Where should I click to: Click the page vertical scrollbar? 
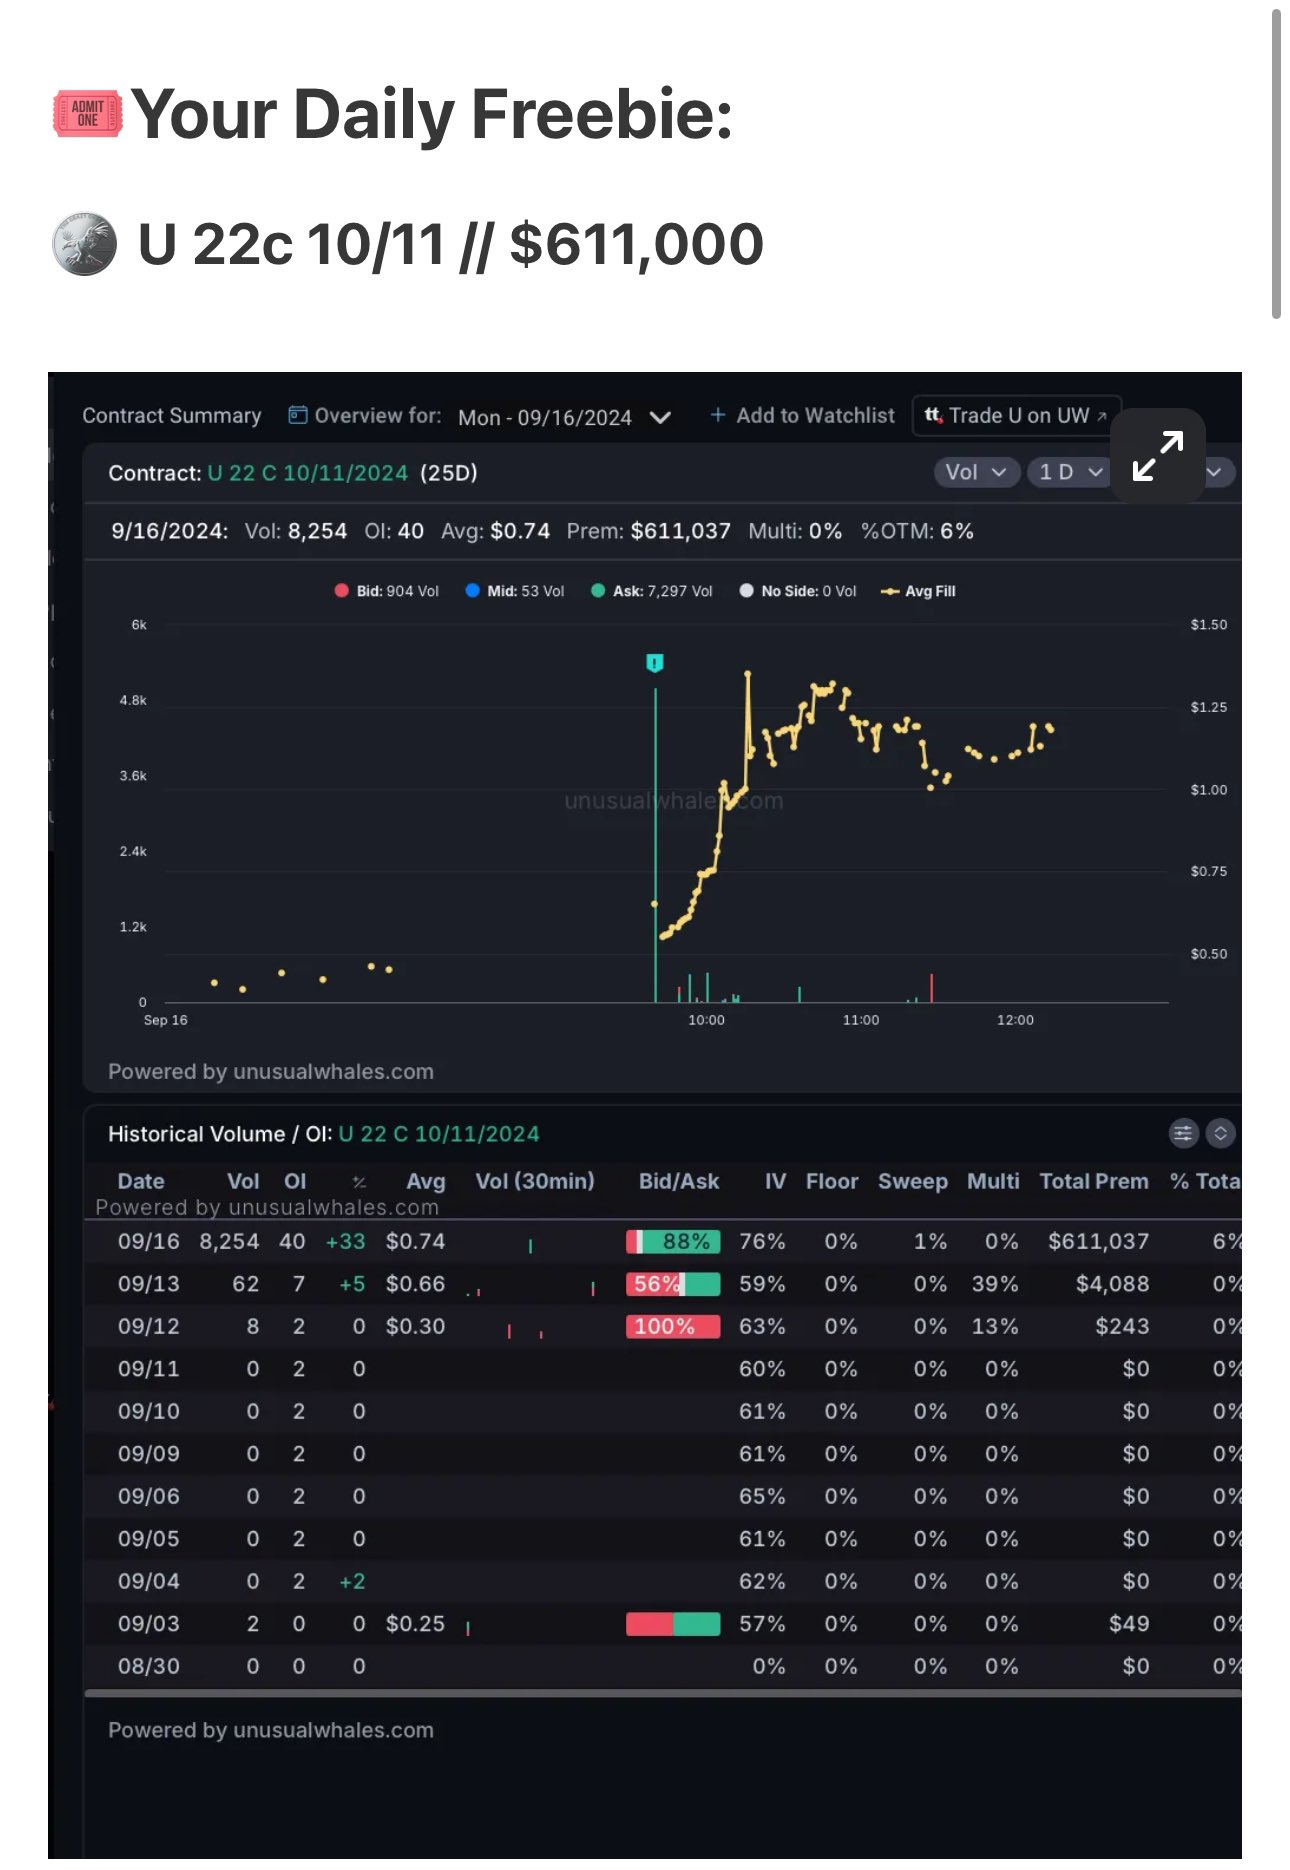[1276, 165]
